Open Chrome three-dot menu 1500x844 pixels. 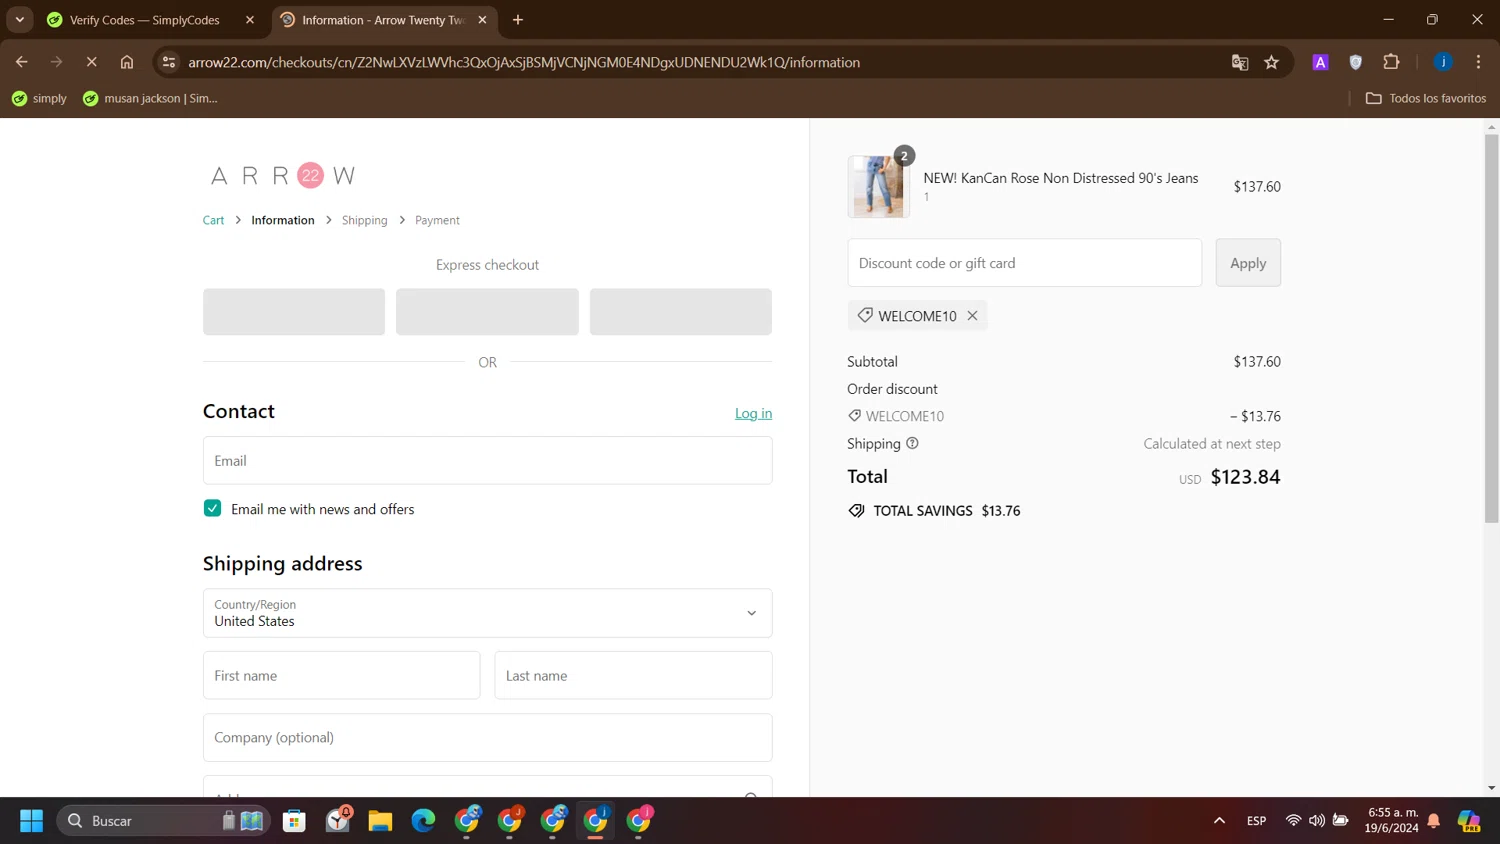pos(1478,62)
